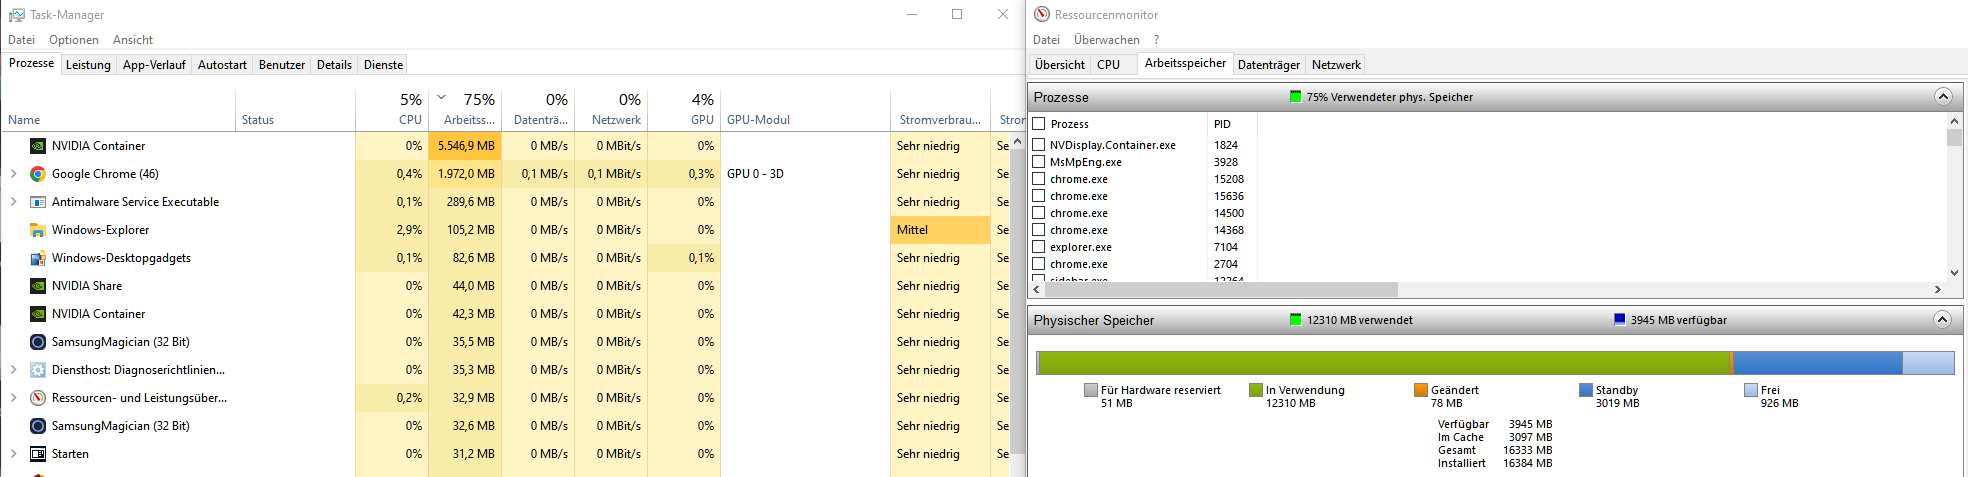The width and height of the screenshot is (1968, 477).
Task: Click the light blue Frei legend swatch
Action: click(x=1751, y=390)
